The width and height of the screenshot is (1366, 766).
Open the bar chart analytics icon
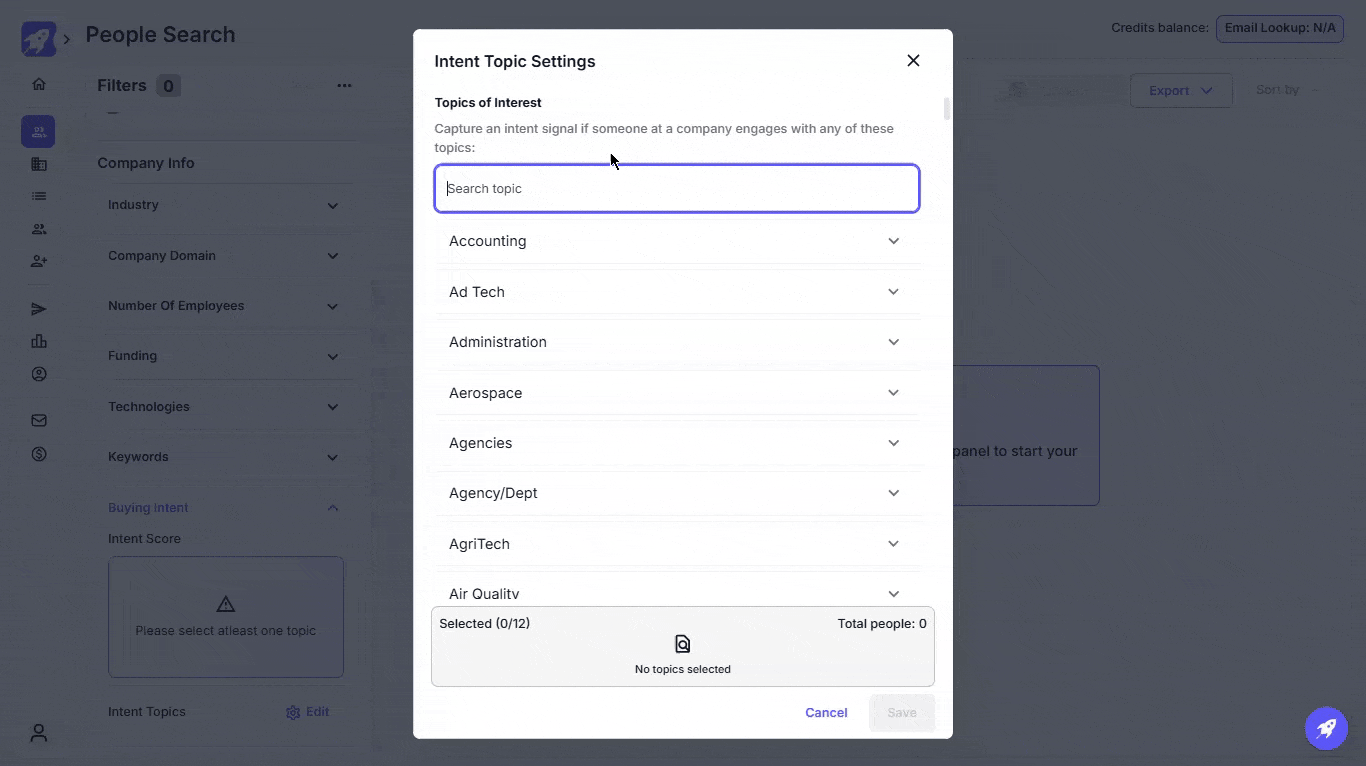[39, 341]
